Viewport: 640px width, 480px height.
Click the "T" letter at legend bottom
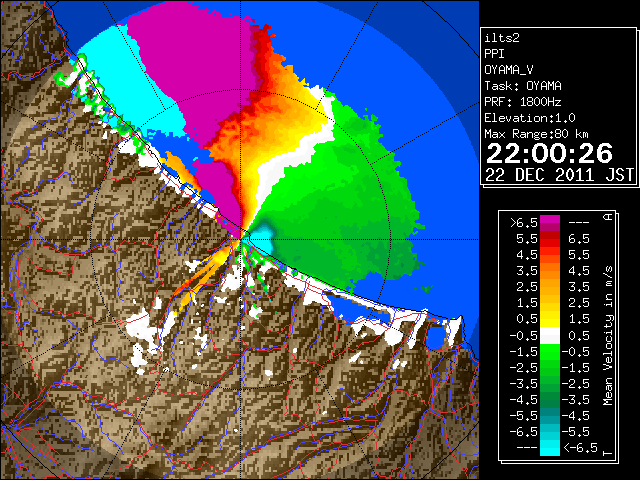[x=608, y=453]
